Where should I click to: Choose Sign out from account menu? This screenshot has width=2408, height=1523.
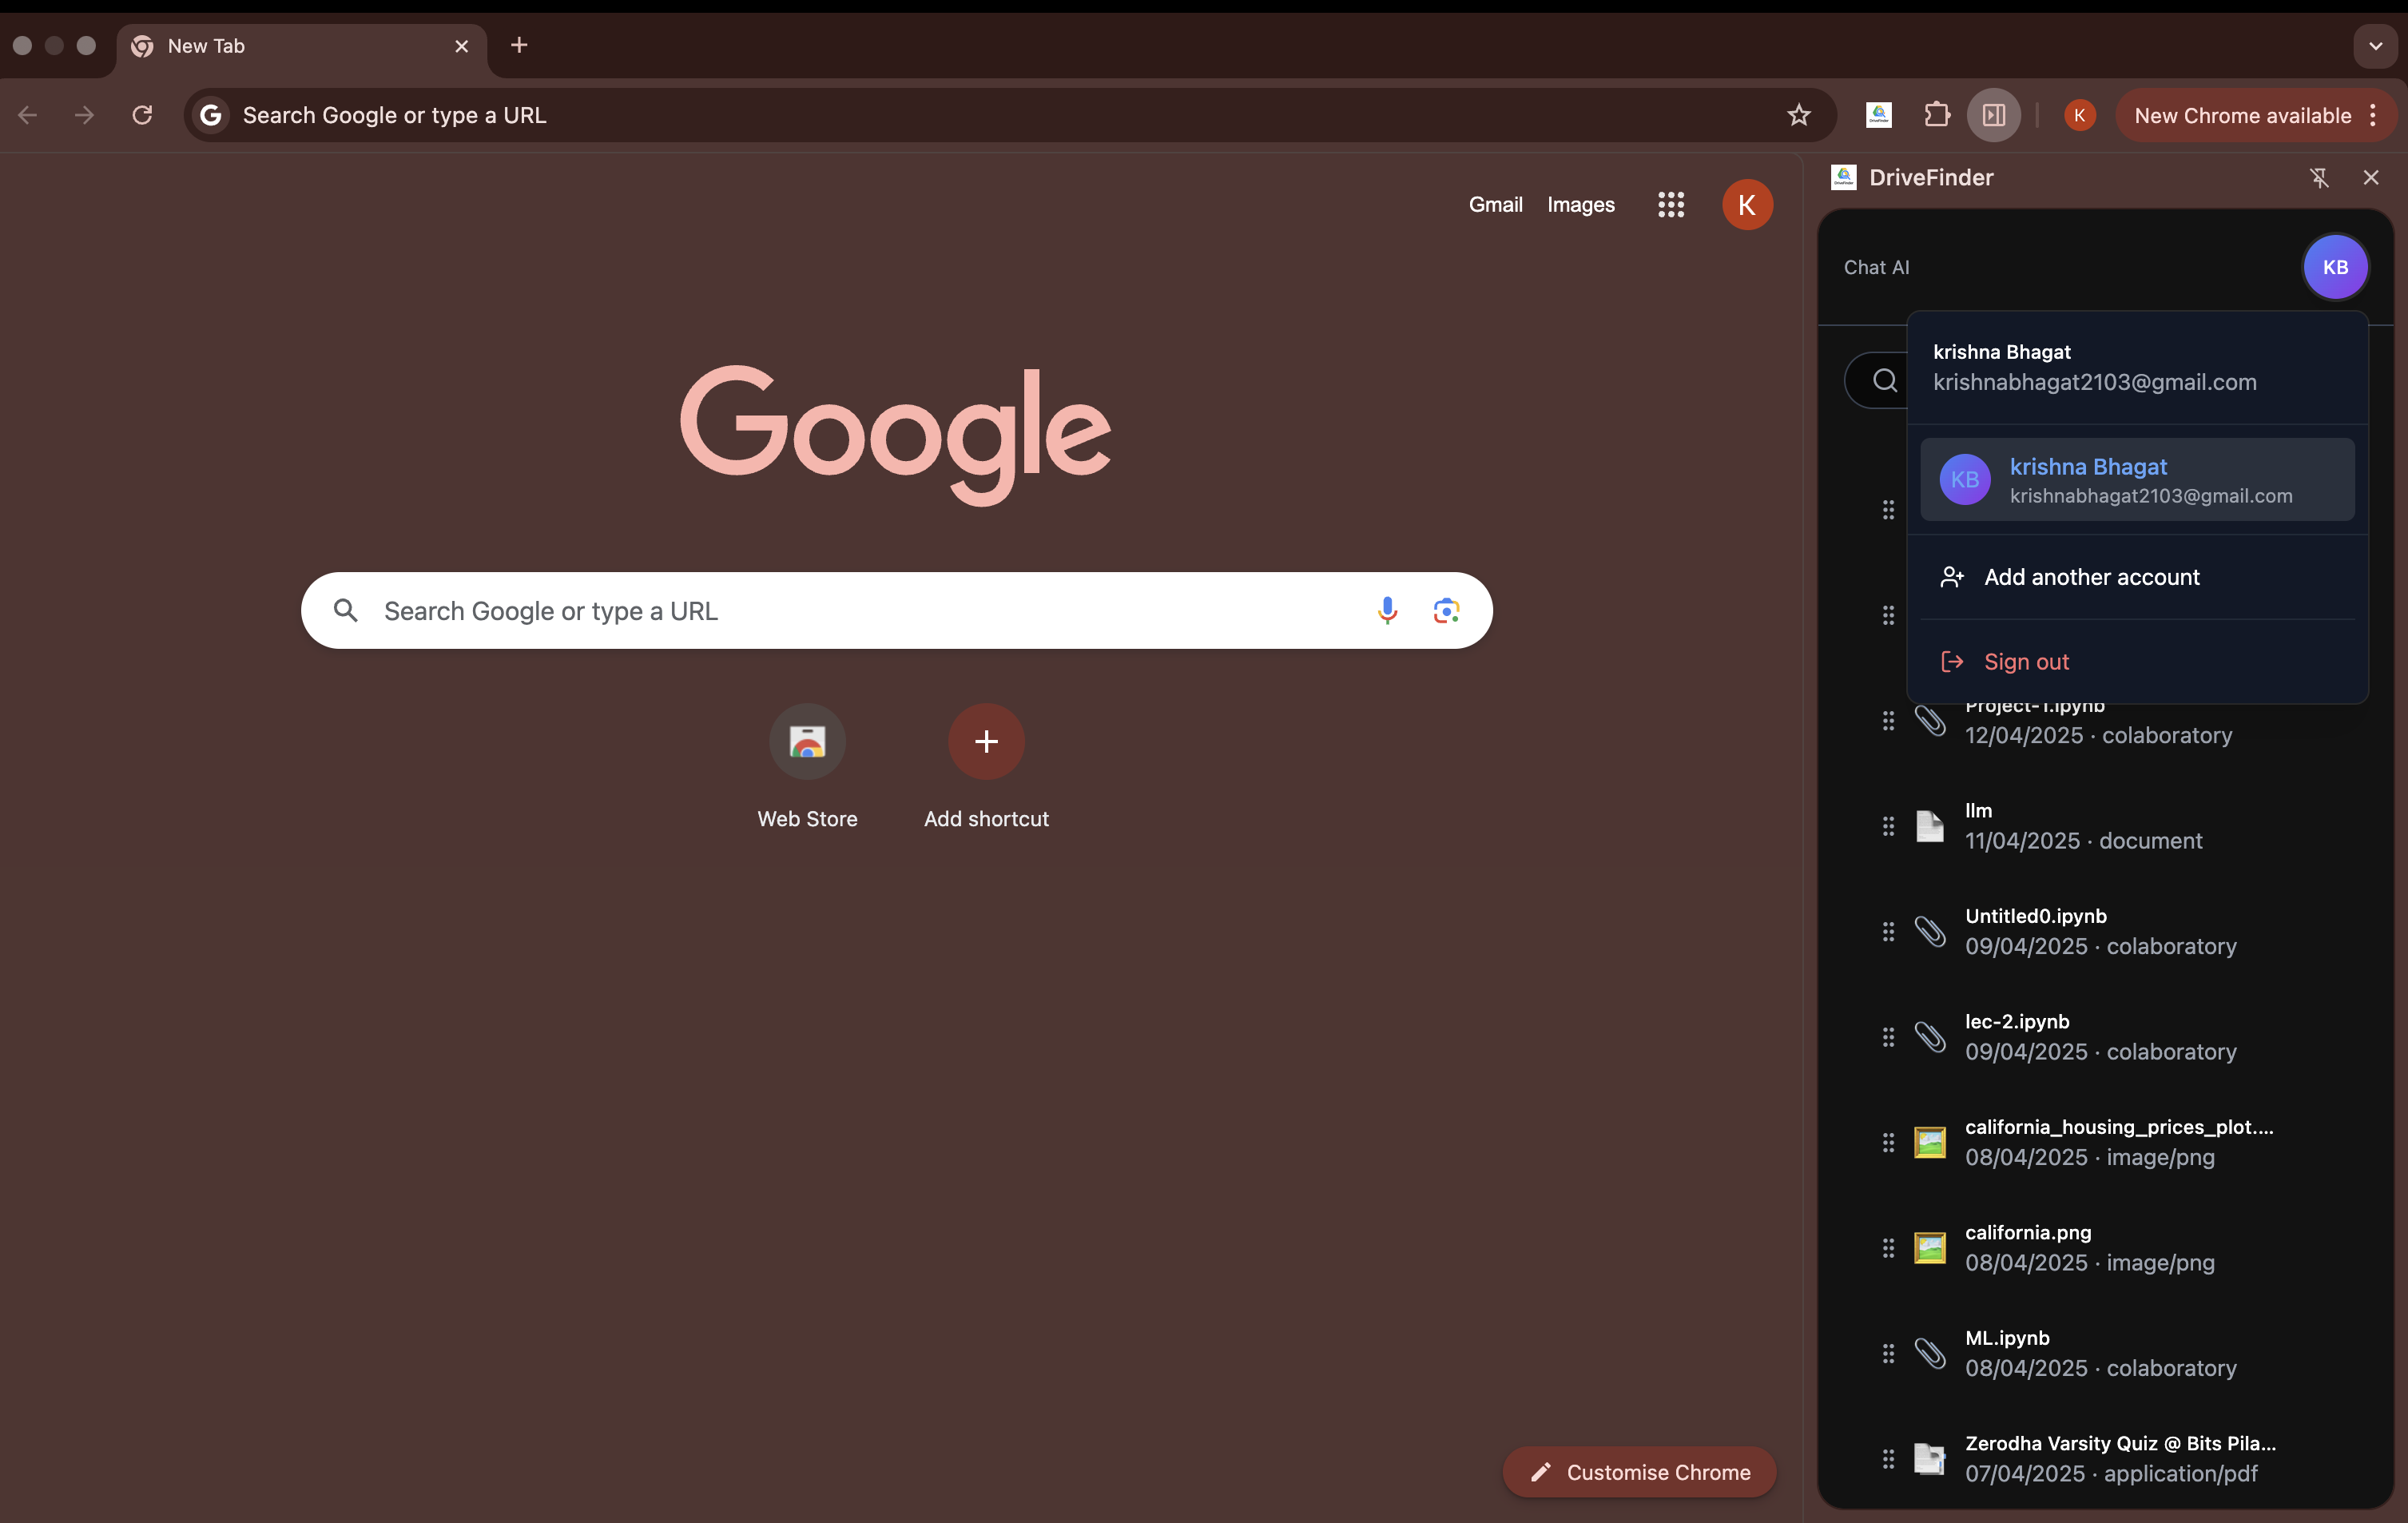(x=2026, y=662)
